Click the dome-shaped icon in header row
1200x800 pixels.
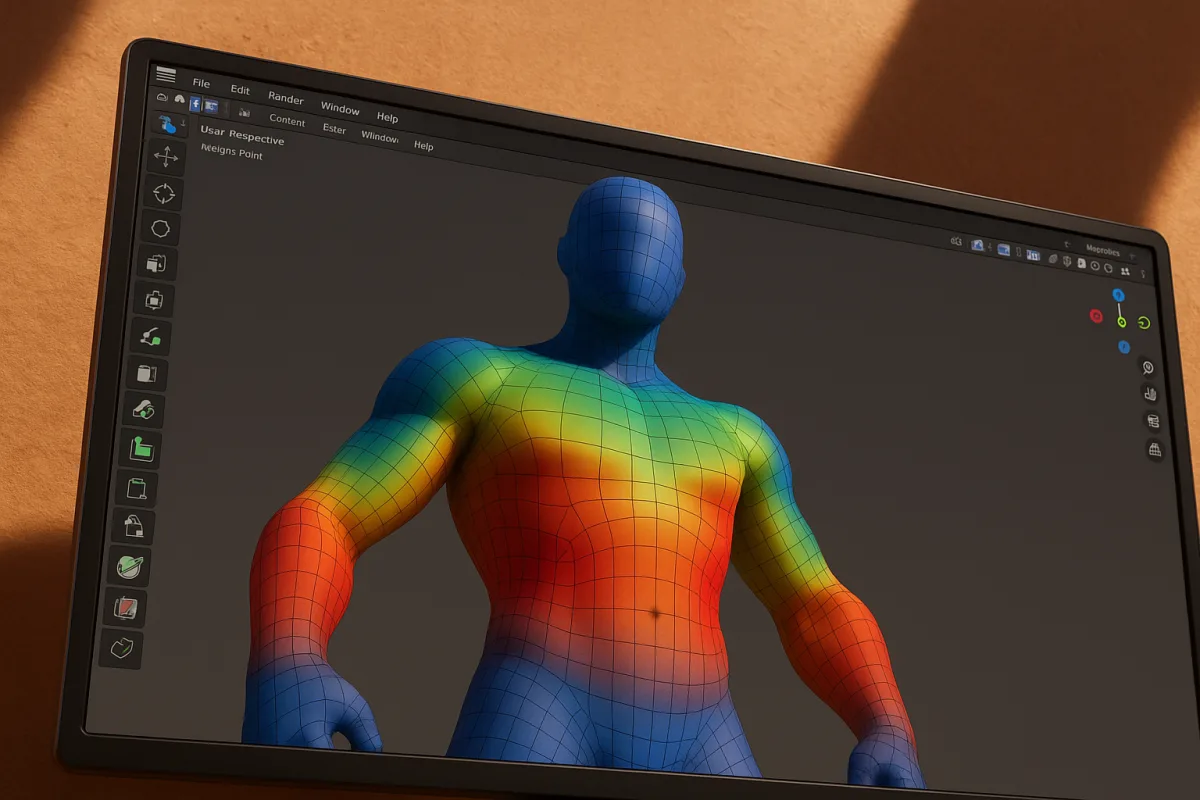(x=179, y=99)
